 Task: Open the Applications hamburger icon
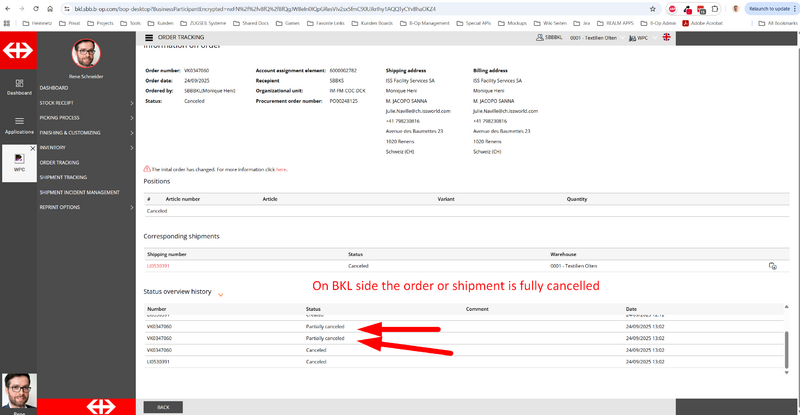[x=18, y=122]
